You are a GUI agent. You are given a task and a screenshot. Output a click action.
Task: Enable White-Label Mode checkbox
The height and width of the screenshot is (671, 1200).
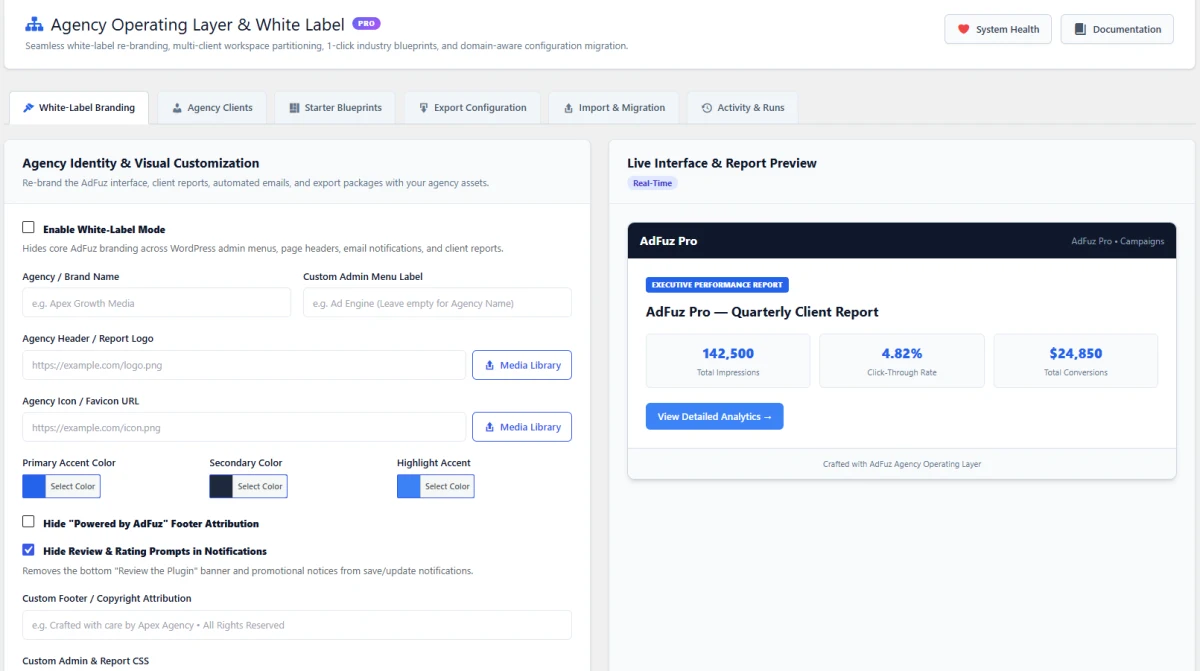tap(28, 228)
